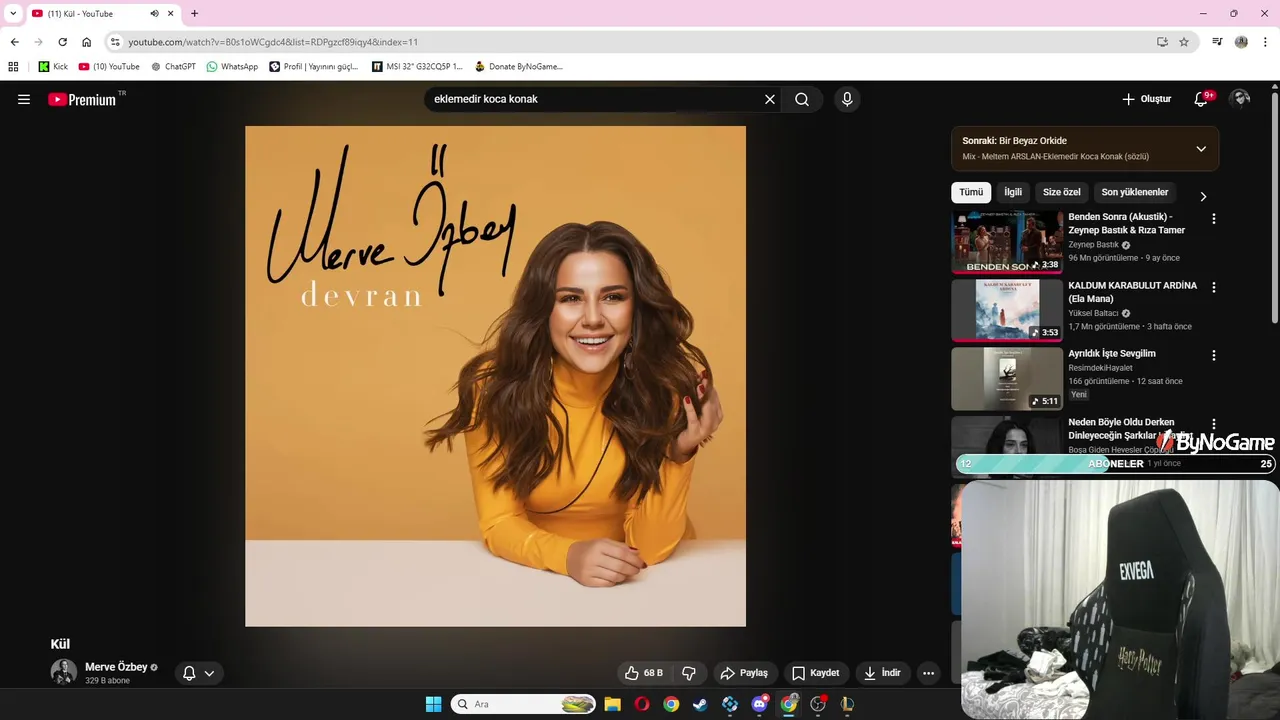This screenshot has height=720, width=1280.
Task: Click the Oluştur create button
Action: [x=1146, y=99]
